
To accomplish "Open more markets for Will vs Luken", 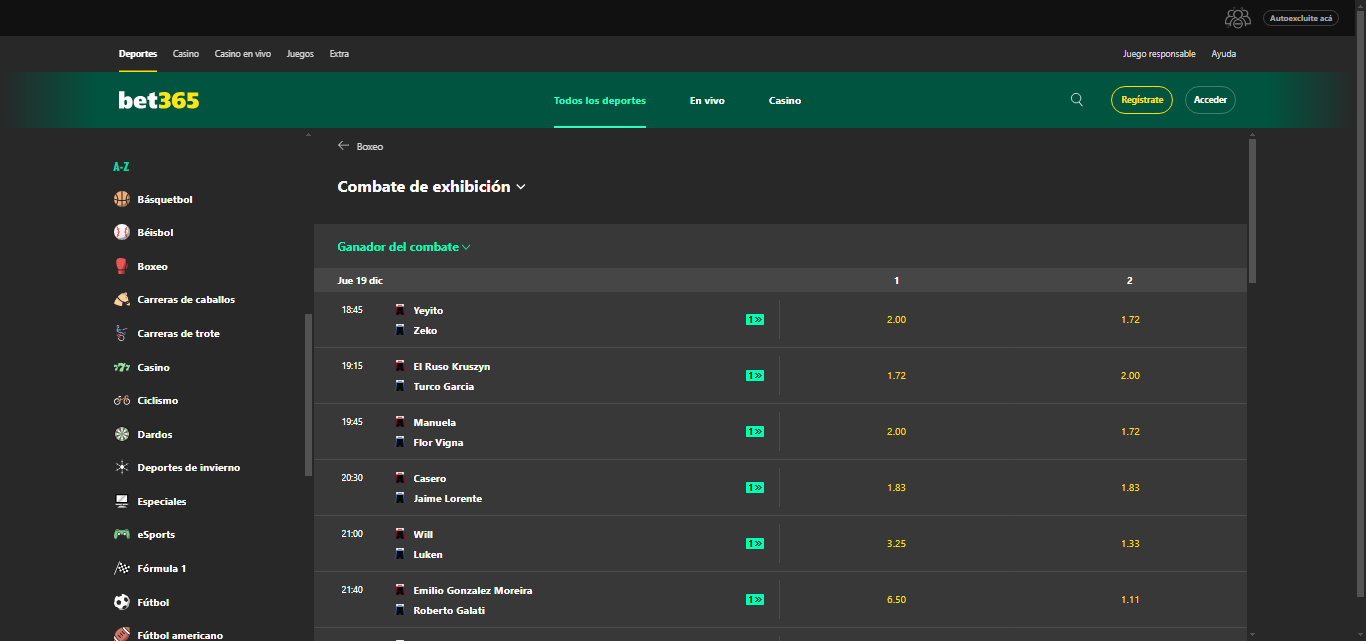I will point(755,544).
